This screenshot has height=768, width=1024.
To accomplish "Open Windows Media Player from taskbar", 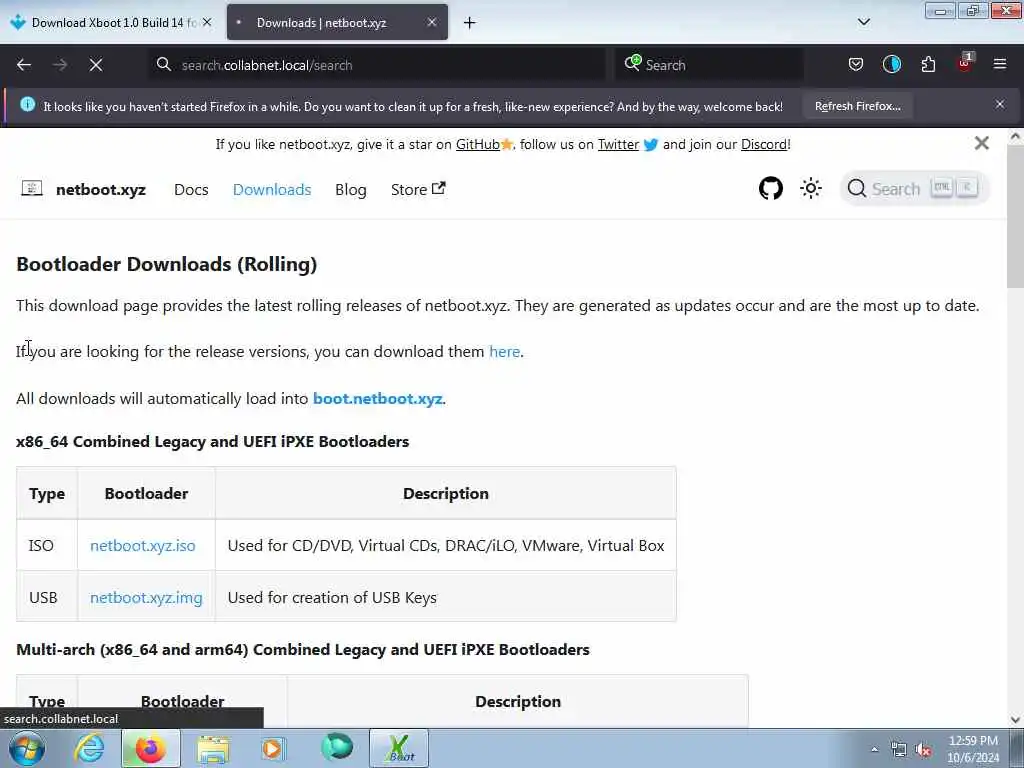I will tap(273, 748).
